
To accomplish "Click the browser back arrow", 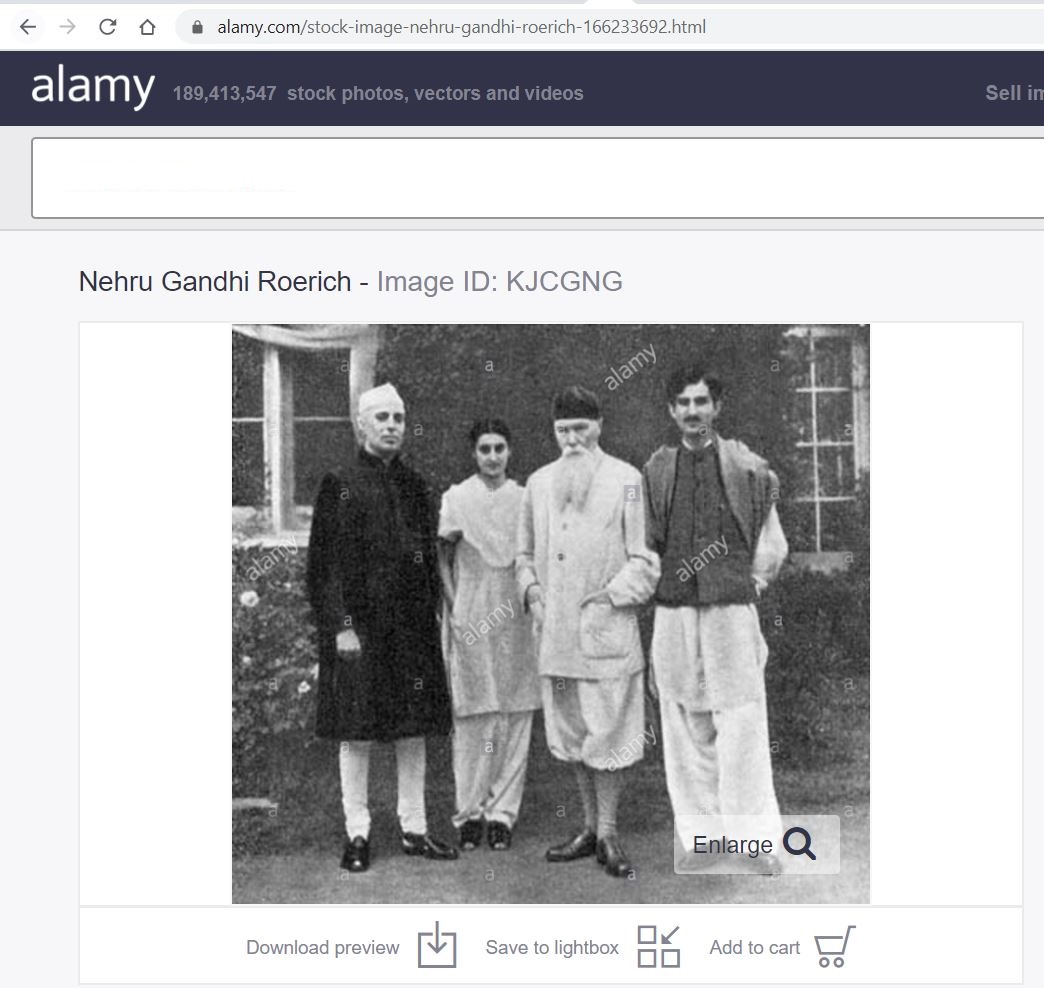I will click(x=28, y=27).
